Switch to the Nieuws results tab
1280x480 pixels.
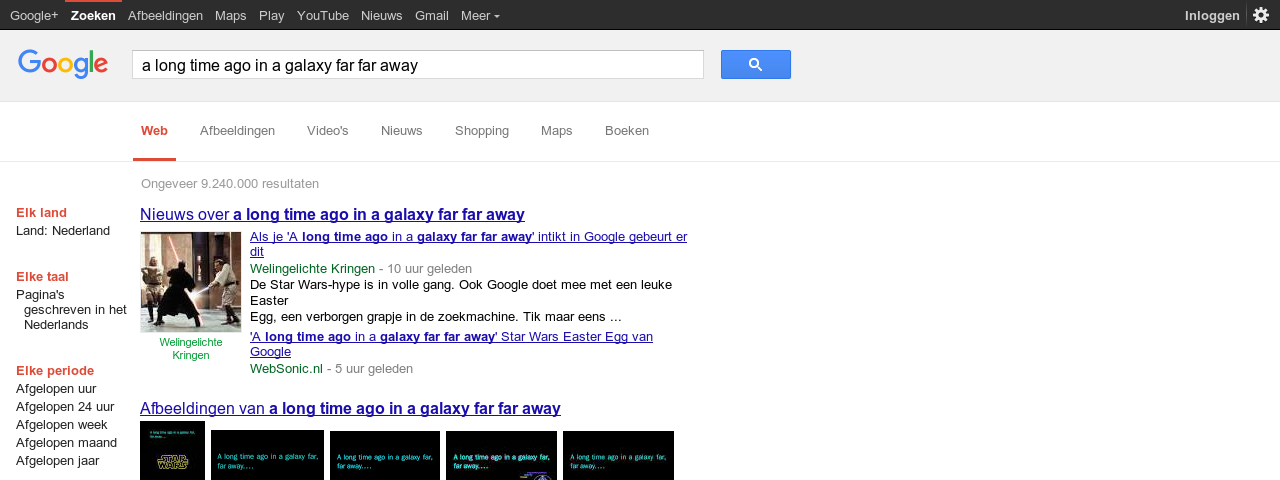click(x=402, y=131)
